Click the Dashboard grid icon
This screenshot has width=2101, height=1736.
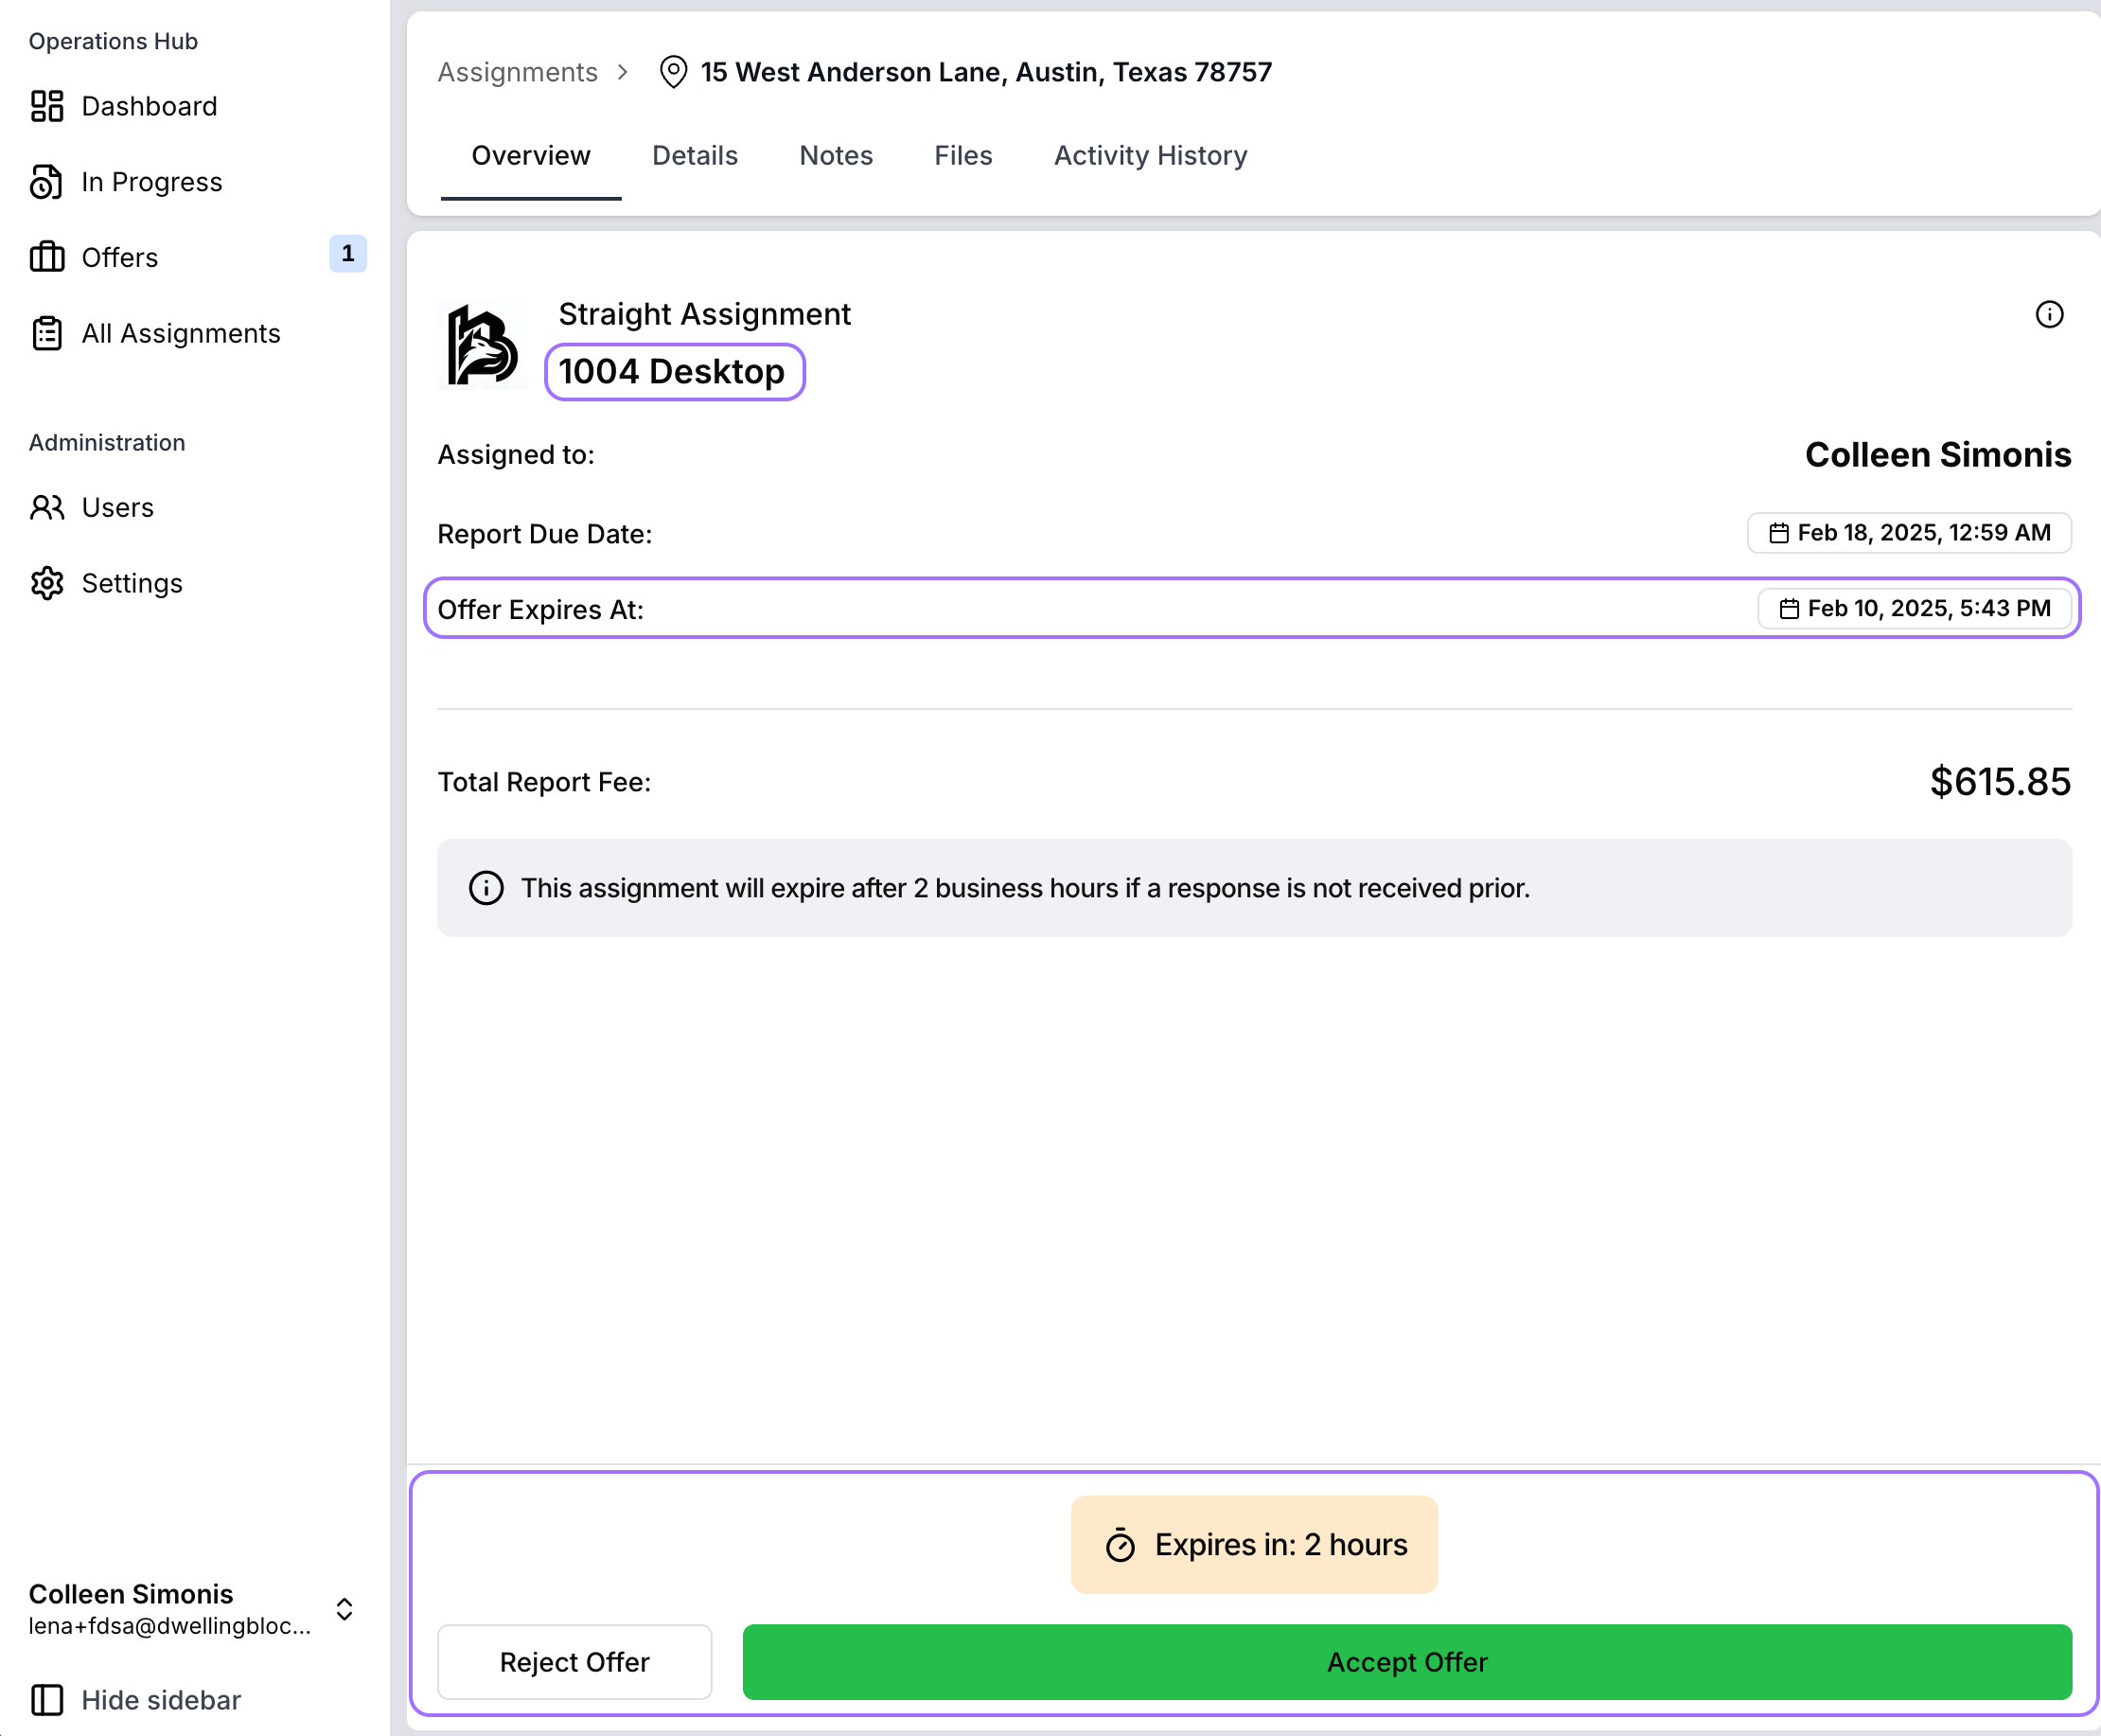(46, 106)
